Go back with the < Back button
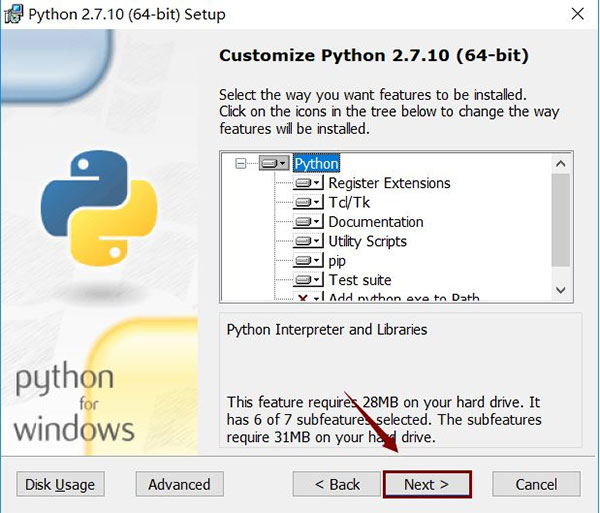Screen dimensions: 600x513 point(337,484)
